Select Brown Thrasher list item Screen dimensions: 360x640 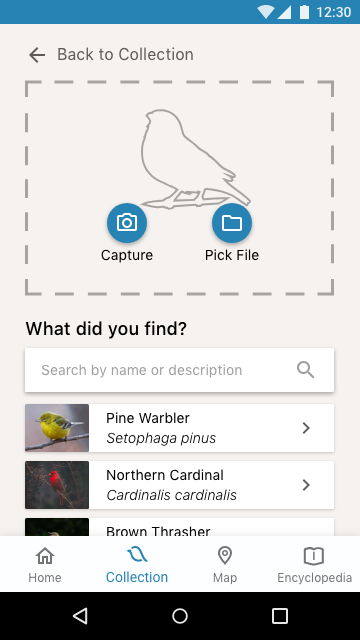[x=180, y=527]
